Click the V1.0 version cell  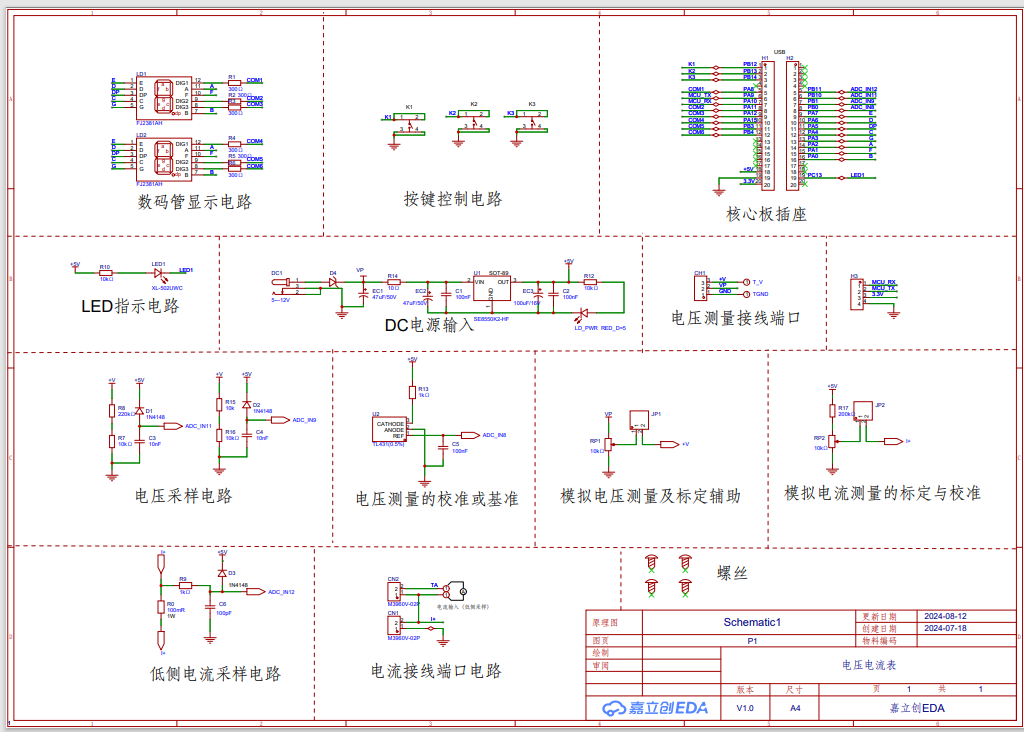745,708
